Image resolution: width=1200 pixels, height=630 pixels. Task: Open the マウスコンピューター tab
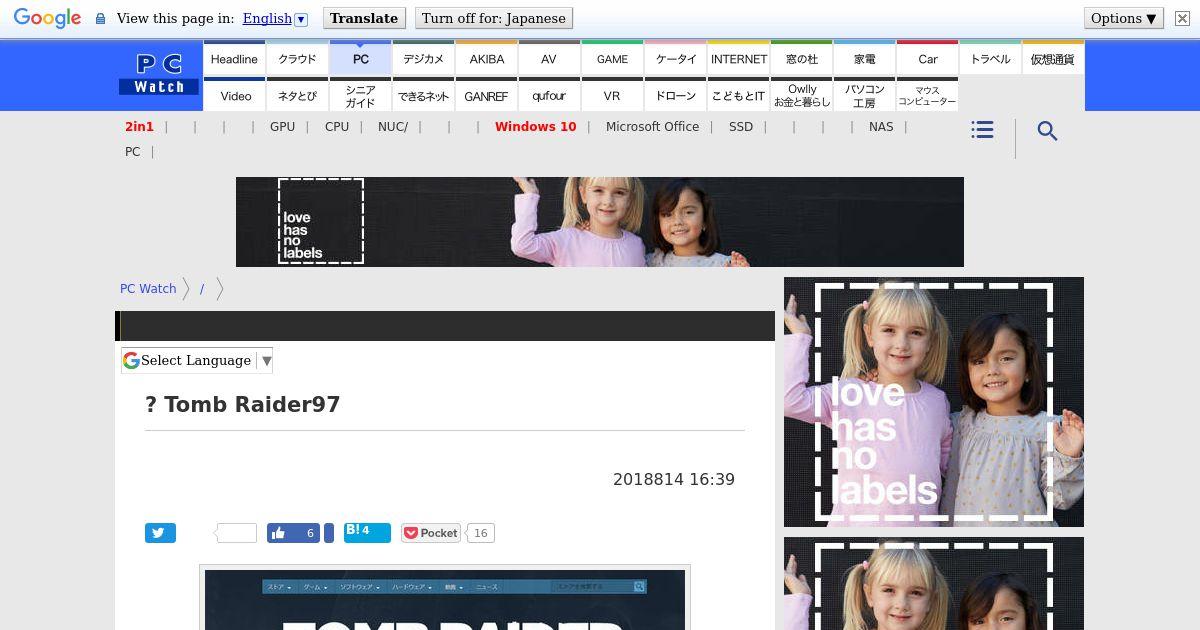point(927,95)
